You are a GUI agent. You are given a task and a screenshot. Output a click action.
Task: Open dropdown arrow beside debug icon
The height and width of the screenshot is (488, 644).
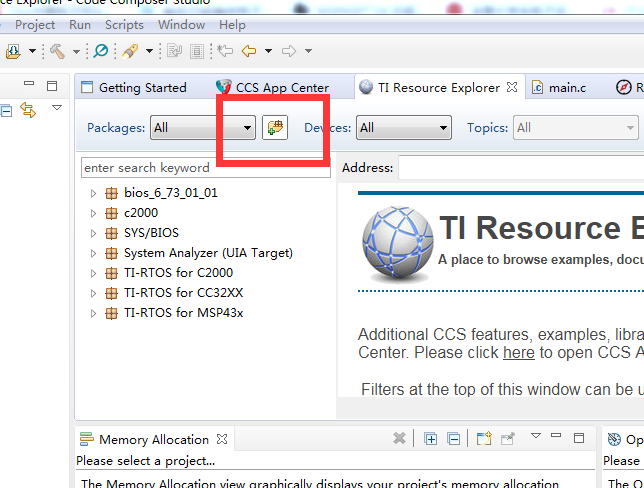click(32, 51)
